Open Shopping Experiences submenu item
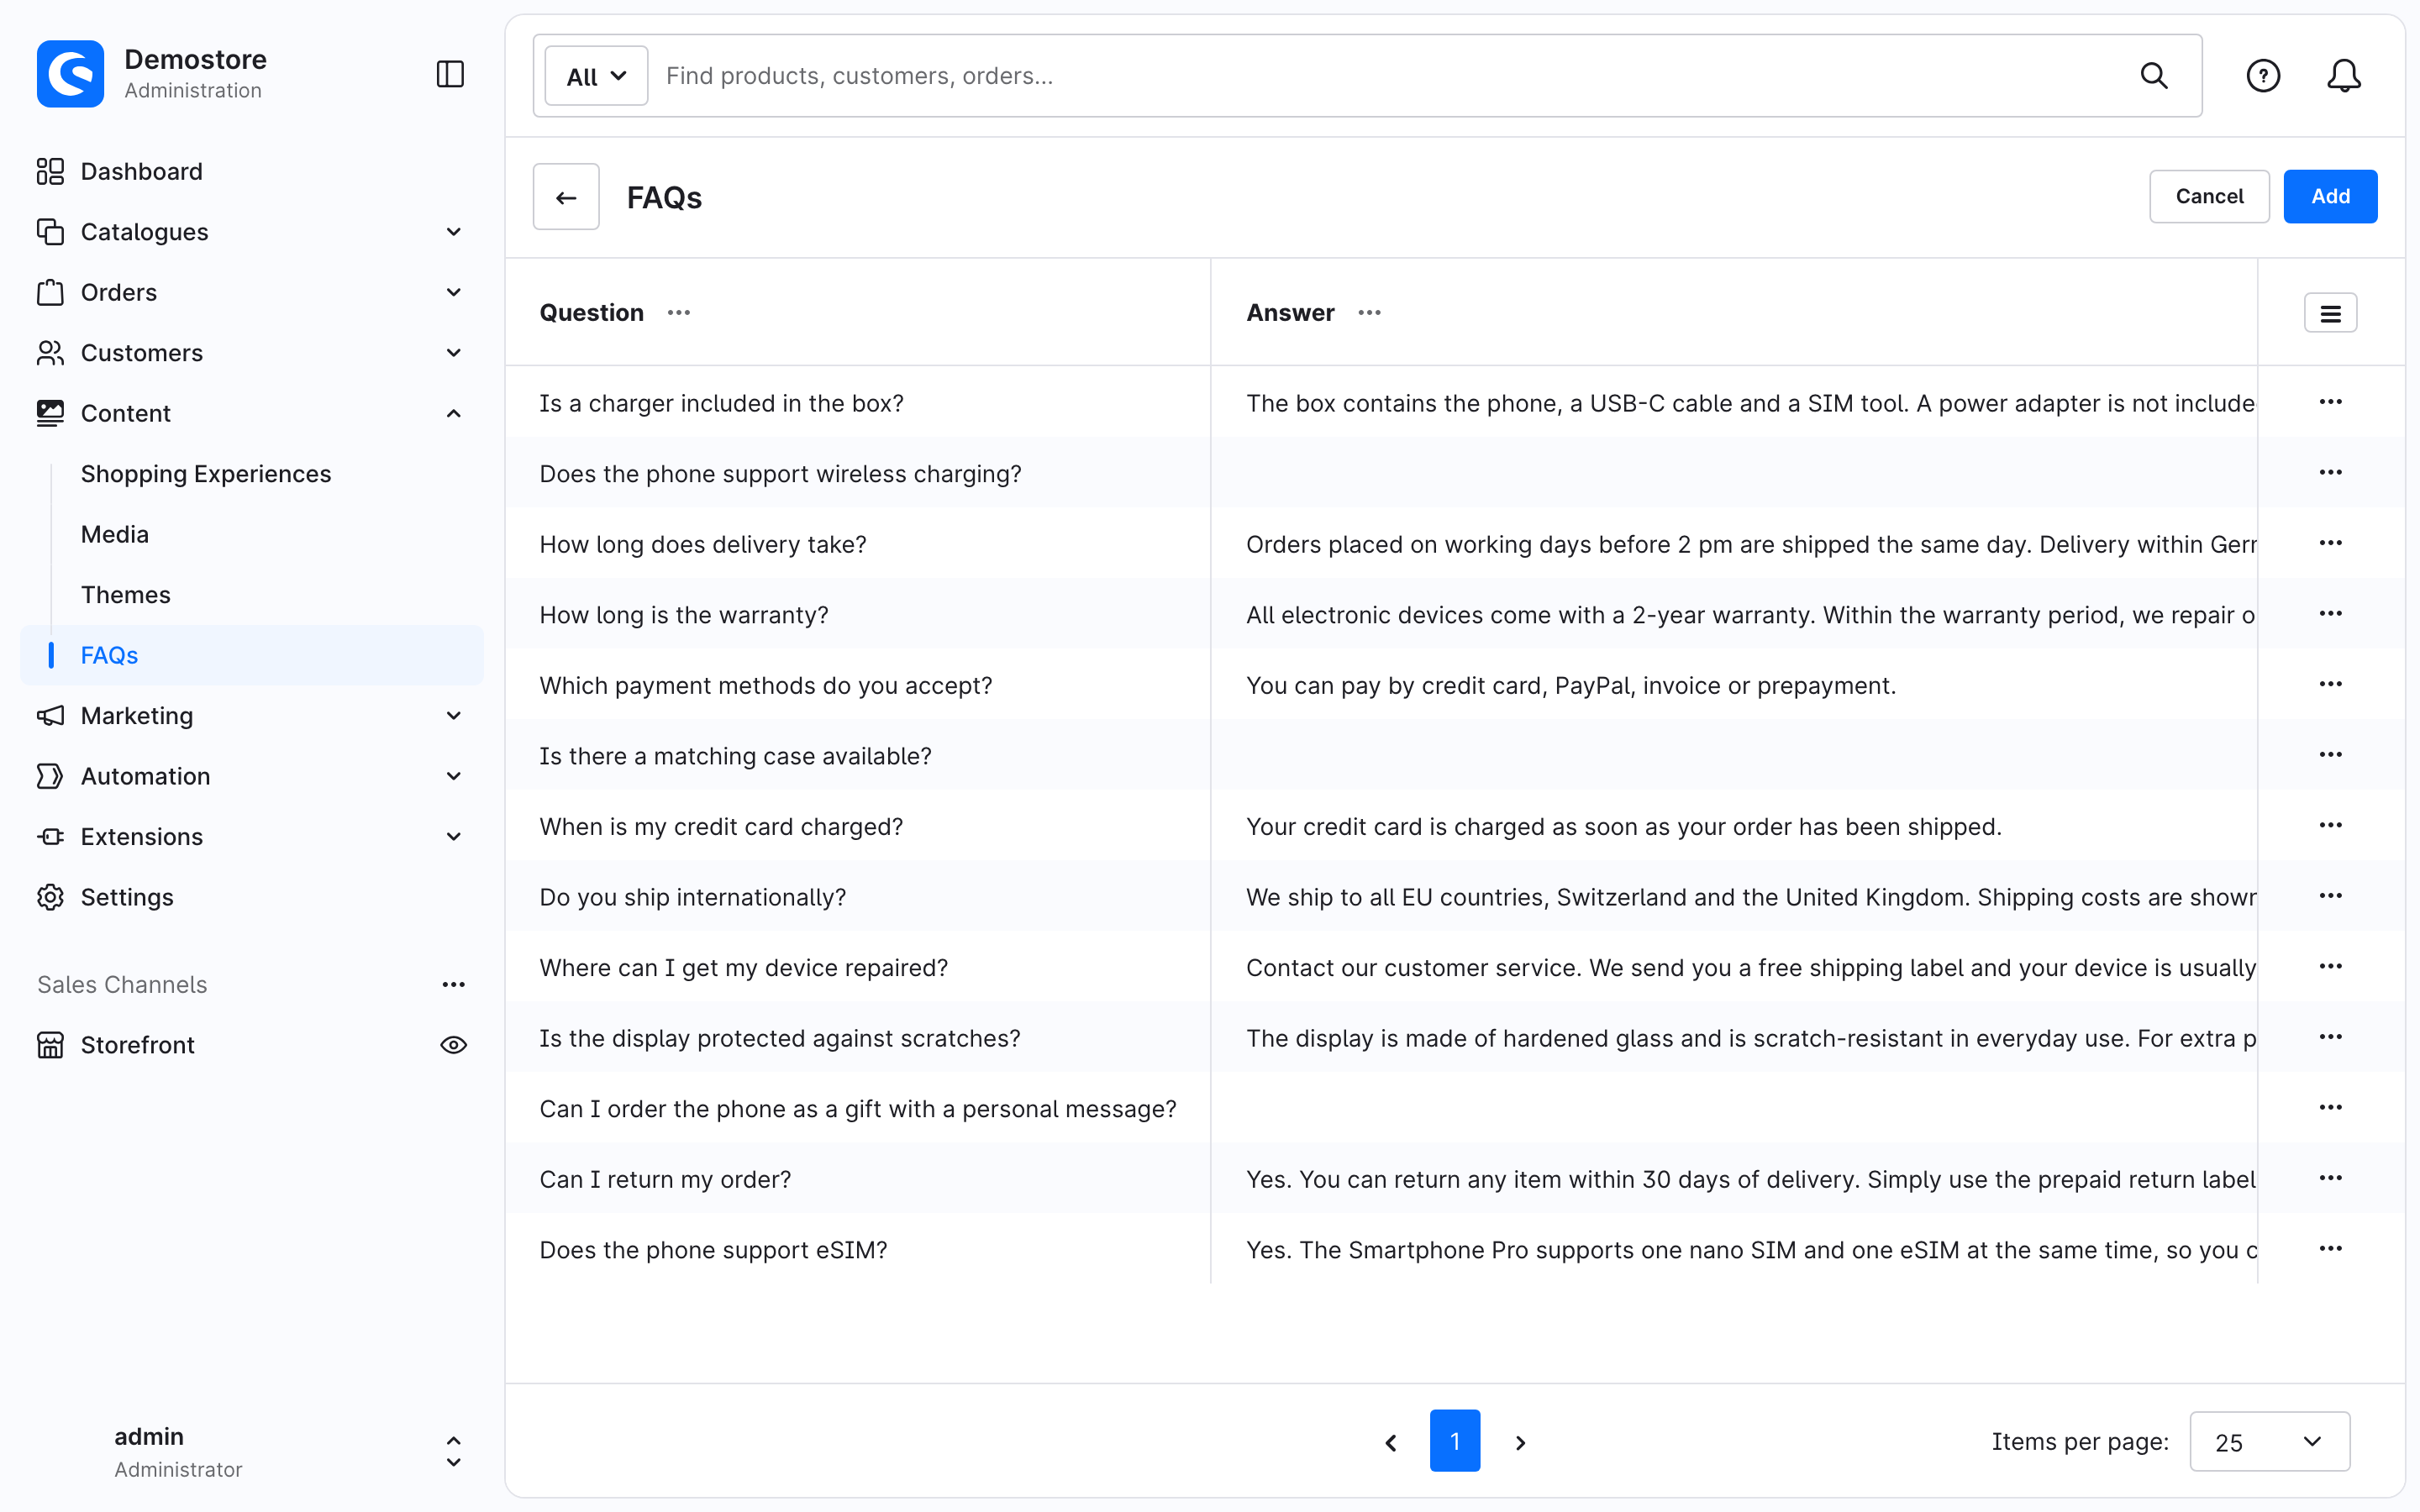2420x1512 pixels. 206,474
